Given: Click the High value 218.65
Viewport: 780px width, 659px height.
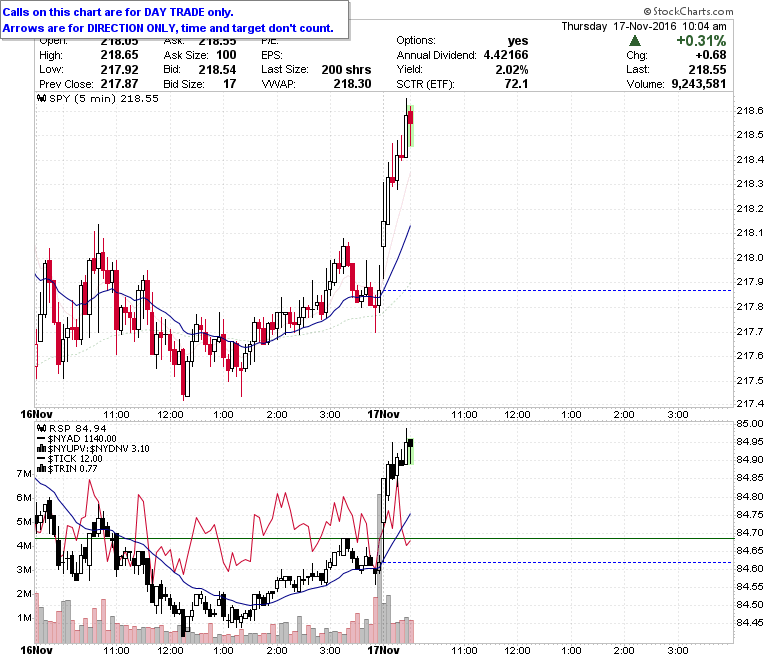Looking at the screenshot, I should pyautogui.click(x=119, y=55).
